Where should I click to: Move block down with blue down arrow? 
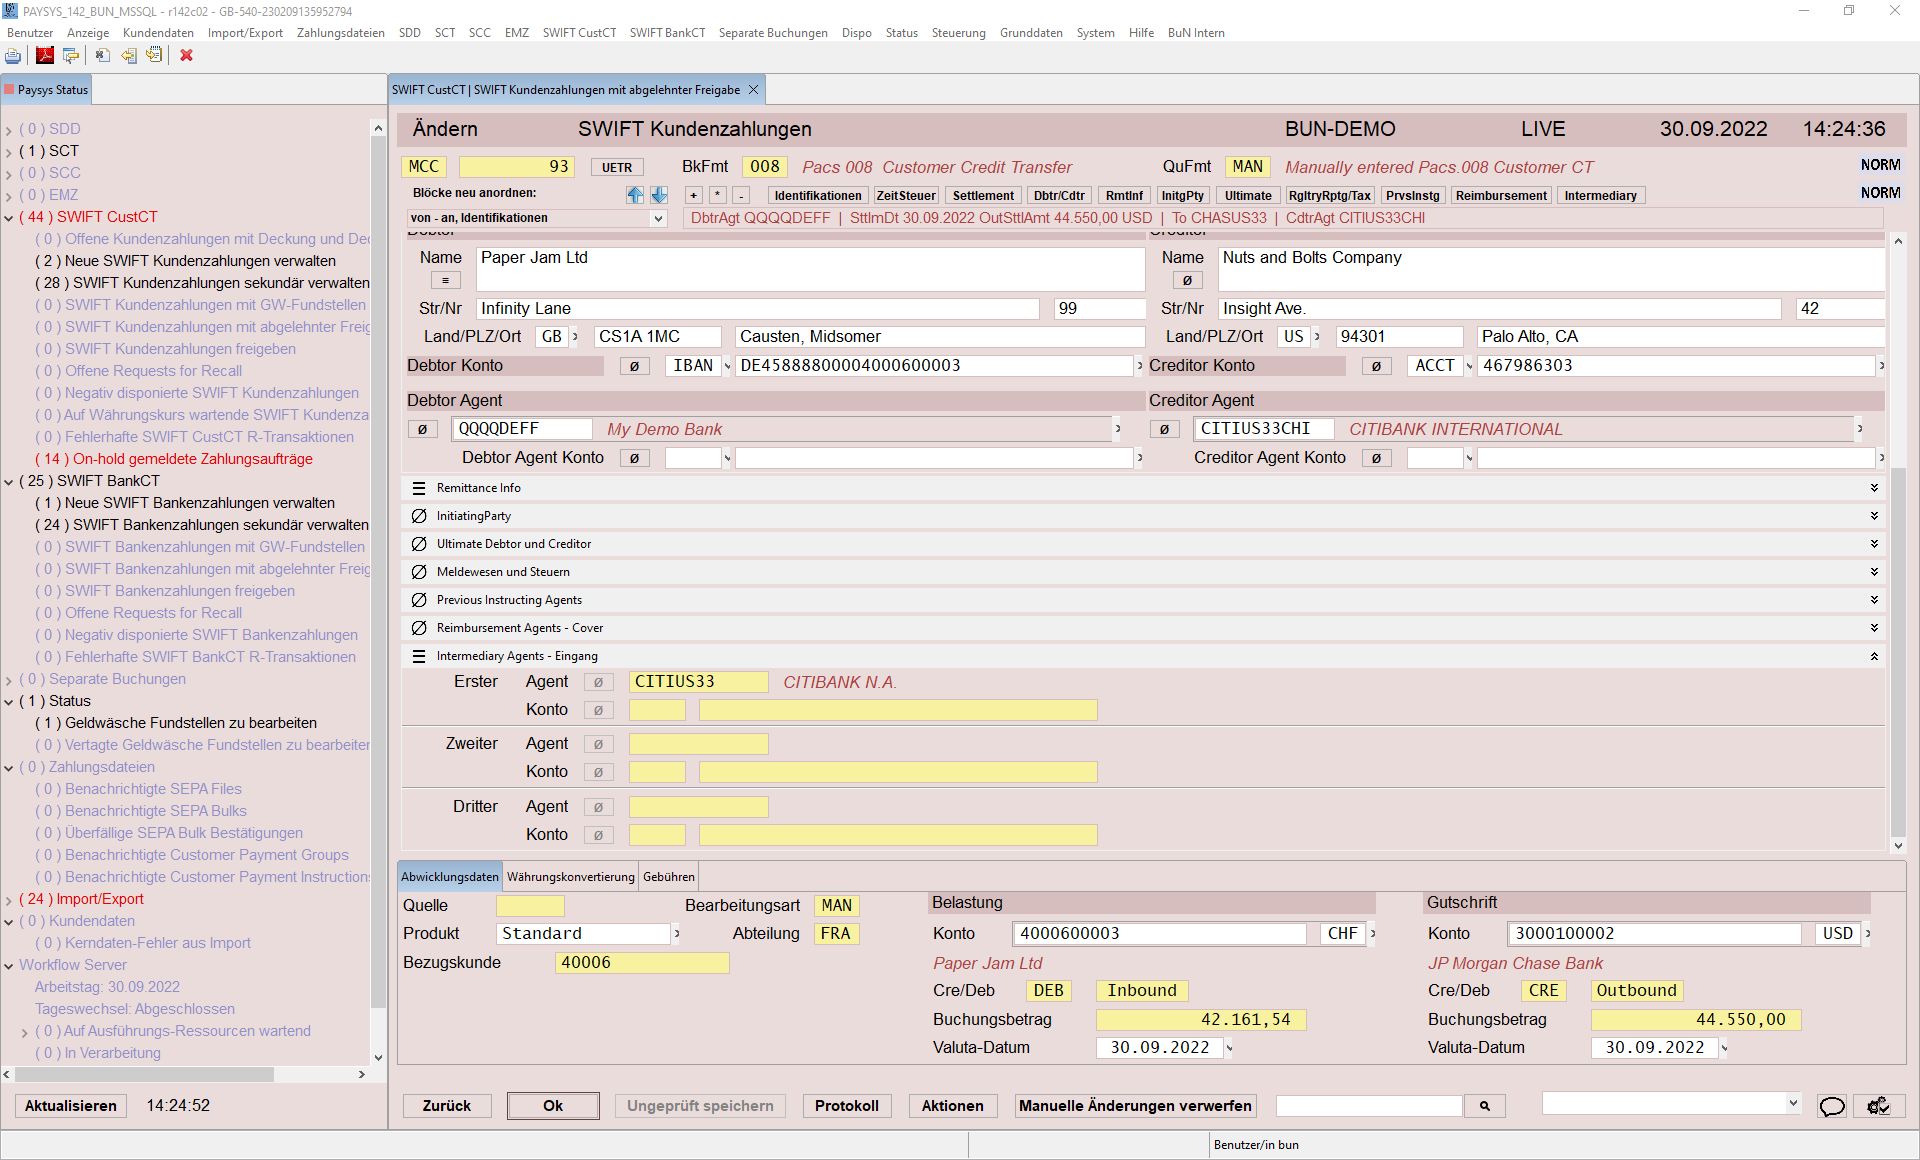point(659,195)
